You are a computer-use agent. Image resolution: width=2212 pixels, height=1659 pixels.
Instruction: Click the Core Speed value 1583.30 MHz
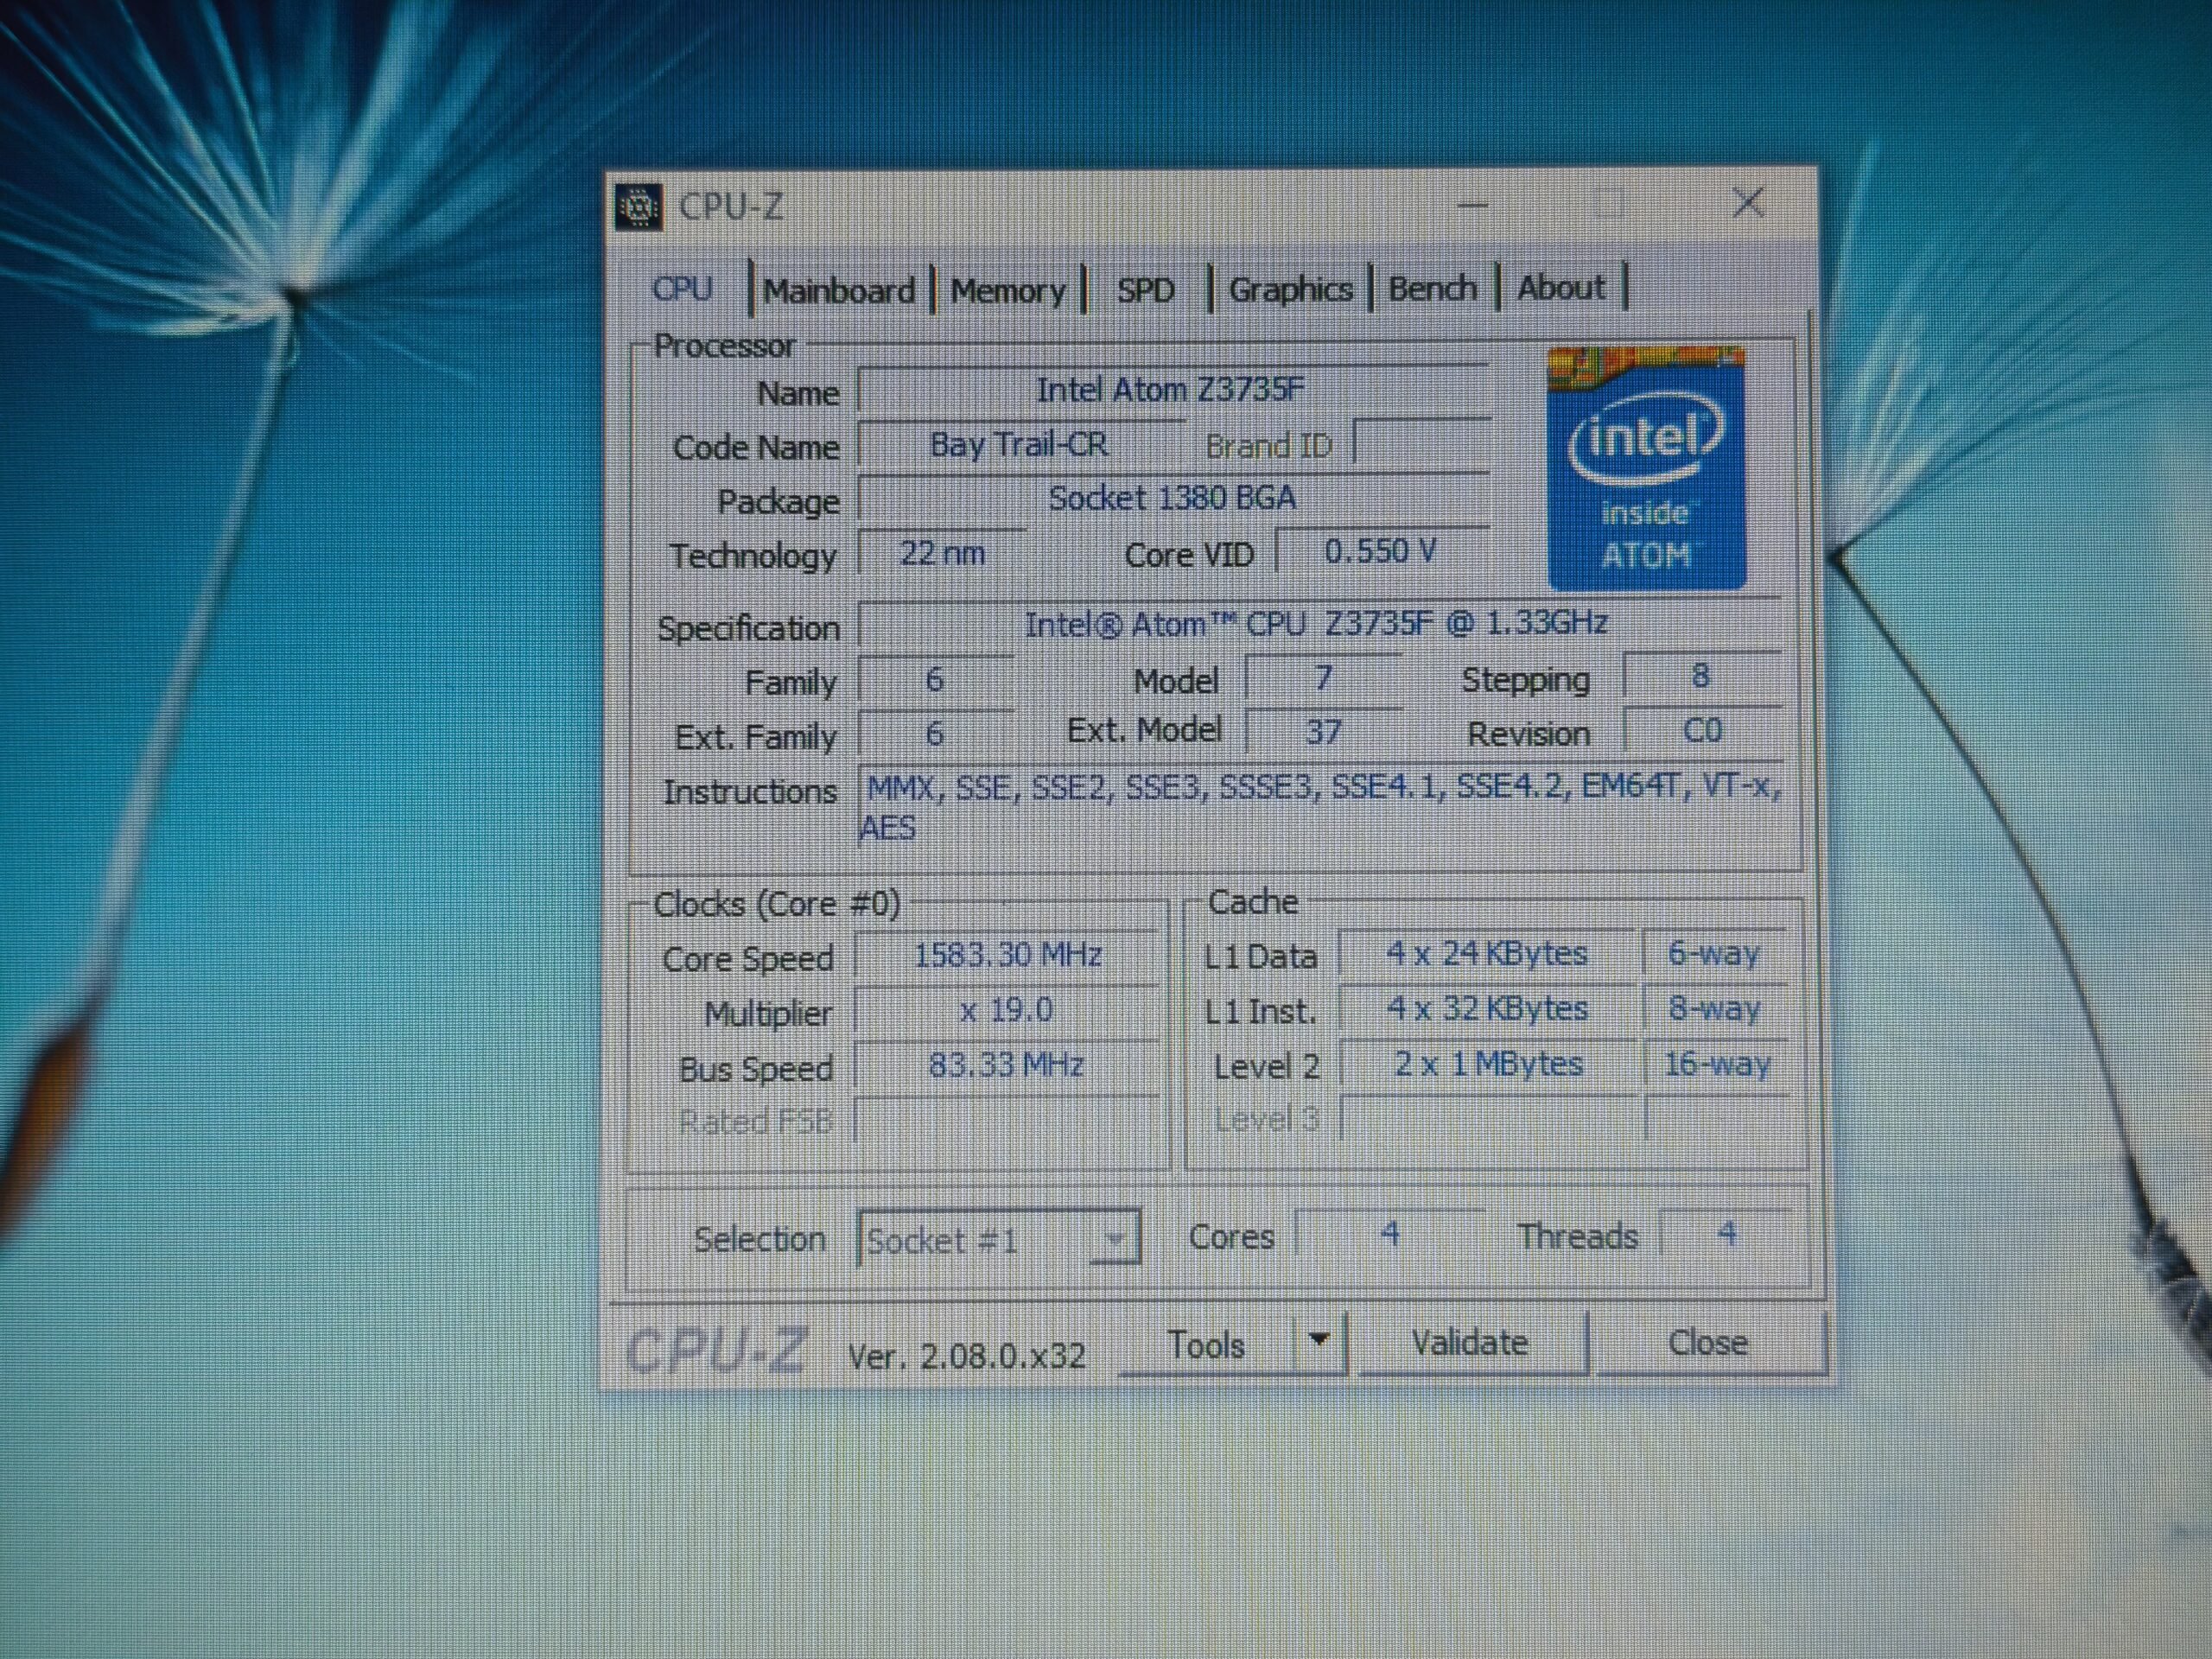pyautogui.click(x=1007, y=955)
